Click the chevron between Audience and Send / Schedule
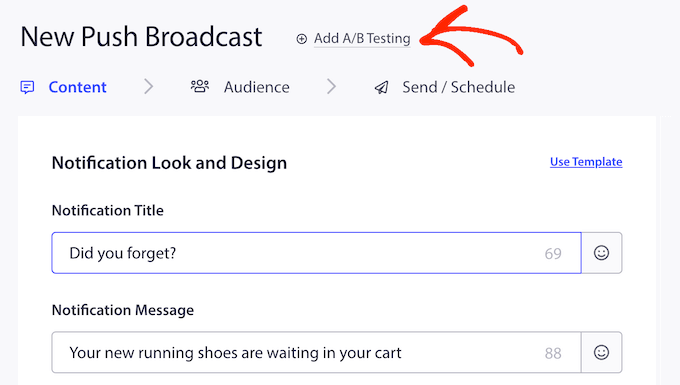 pyautogui.click(x=332, y=87)
